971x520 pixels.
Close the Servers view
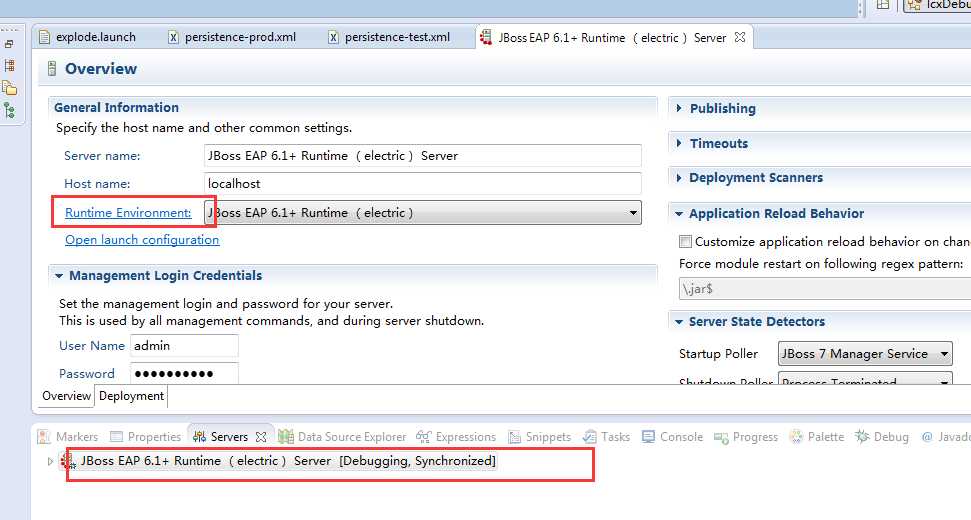tap(261, 437)
